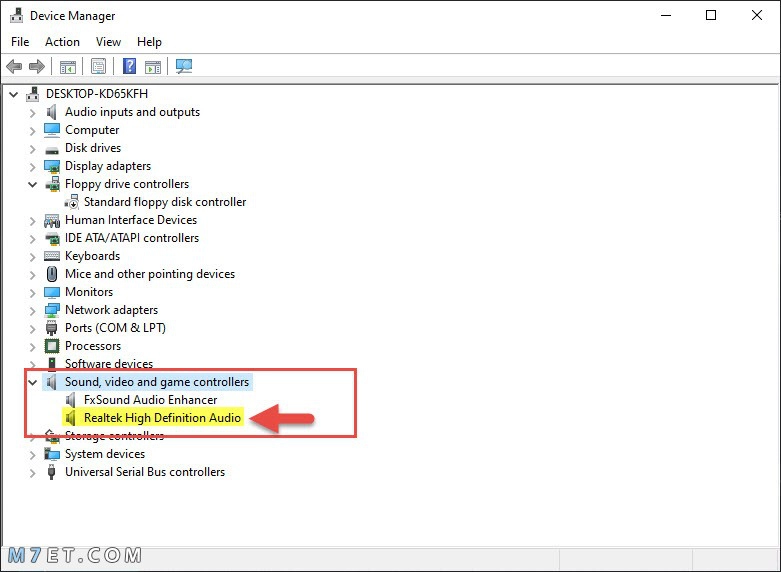Click the Audio inputs and outputs speaker icon
Screen dimensions: 781x572
pyautogui.click(x=51, y=112)
